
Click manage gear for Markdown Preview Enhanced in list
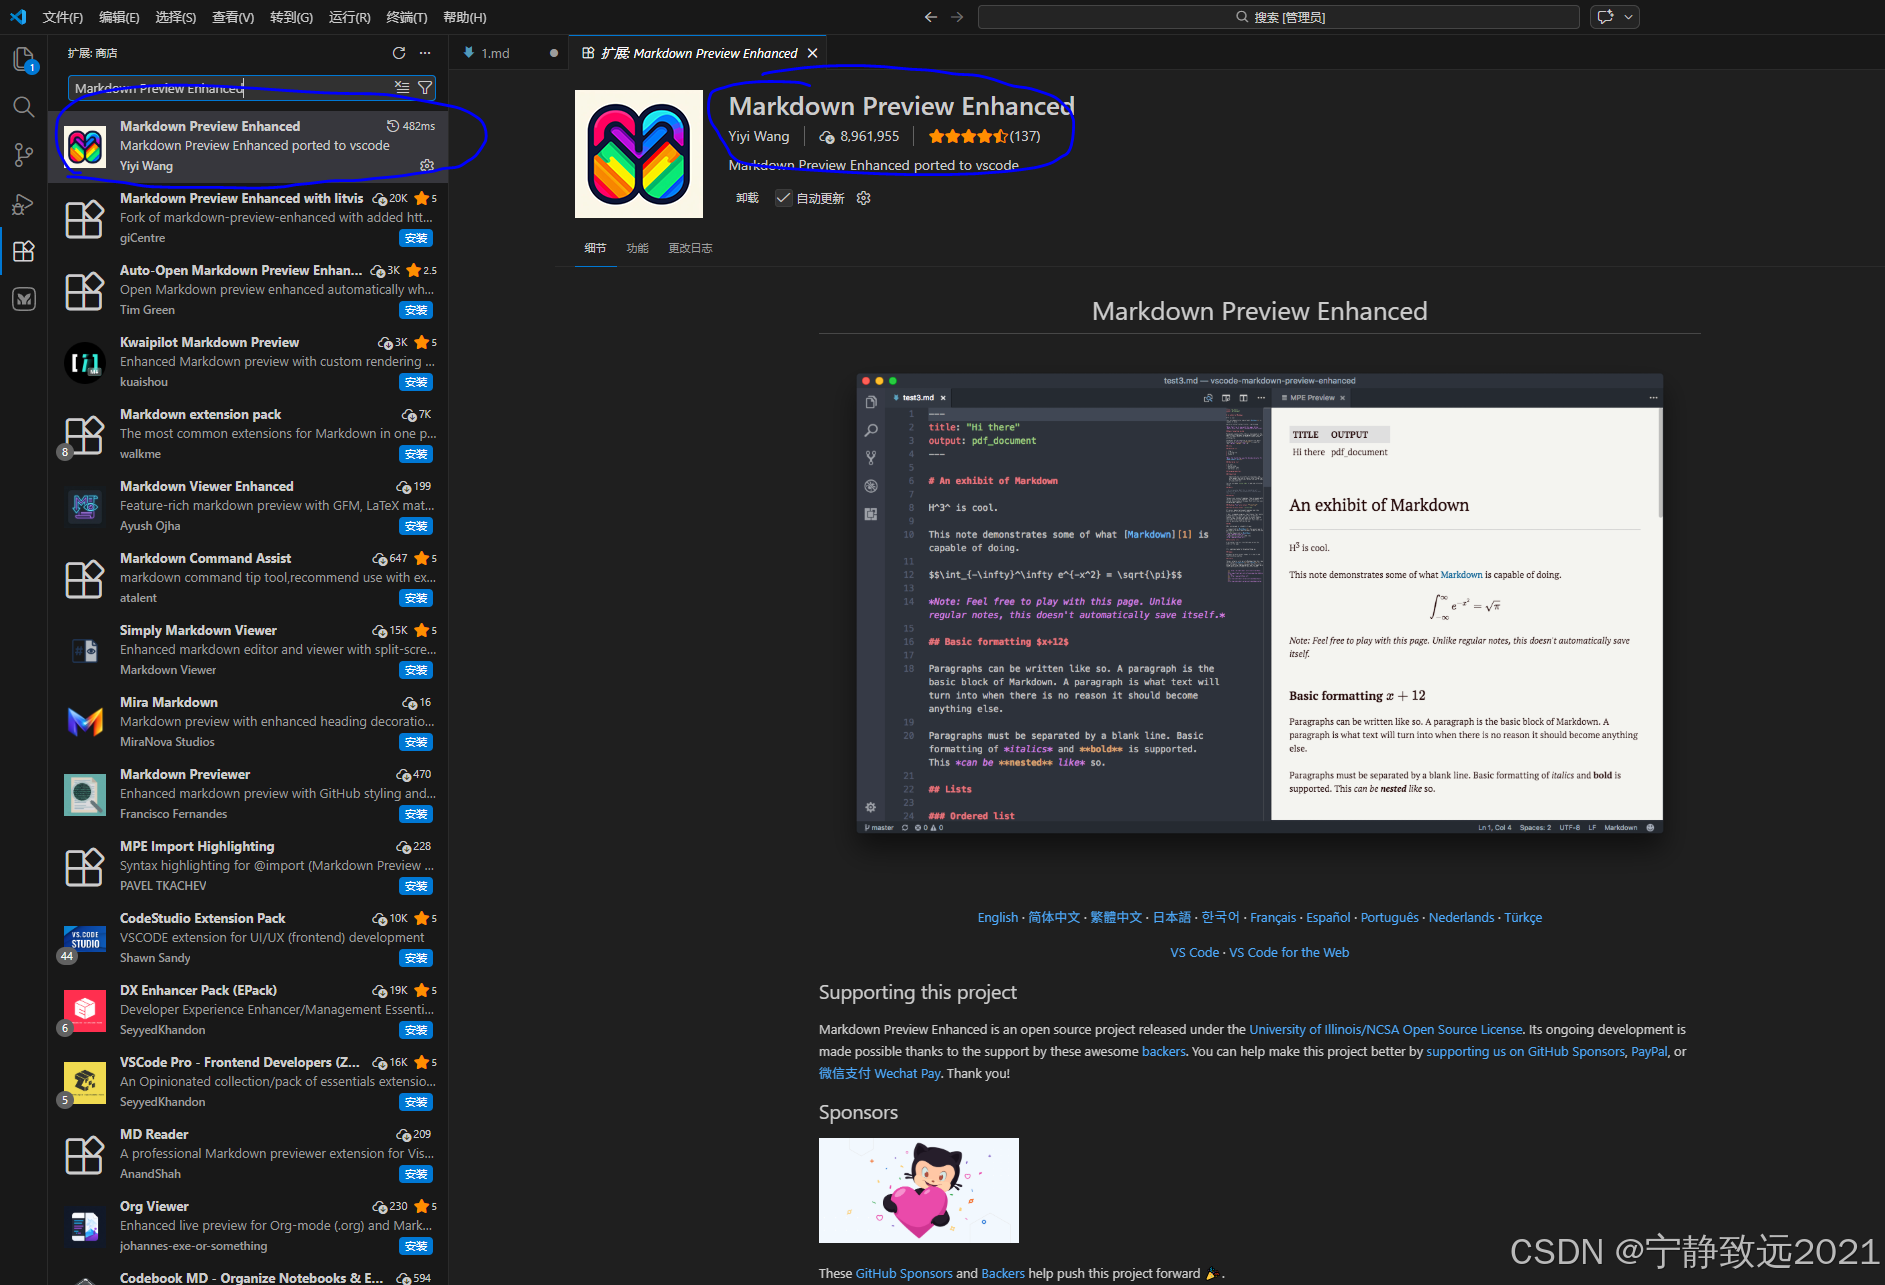pyautogui.click(x=427, y=165)
